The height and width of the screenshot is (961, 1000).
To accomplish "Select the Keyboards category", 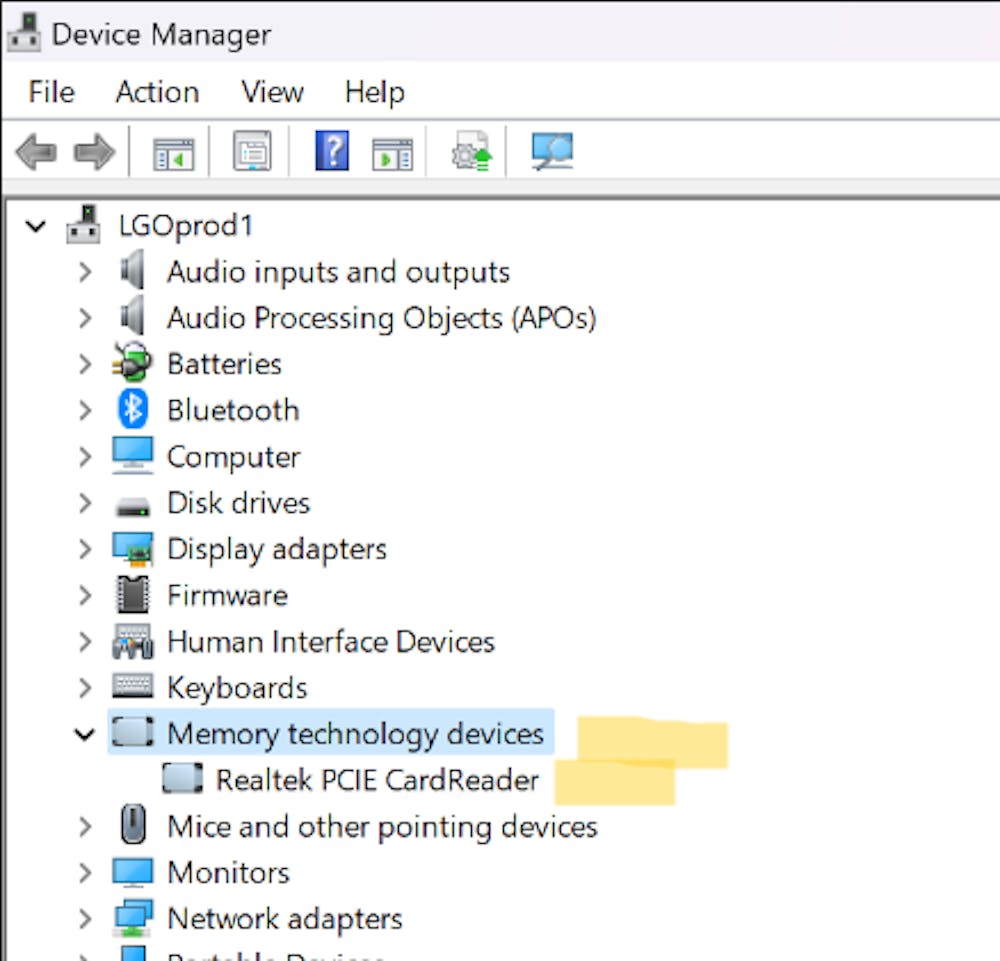I will click(x=237, y=688).
